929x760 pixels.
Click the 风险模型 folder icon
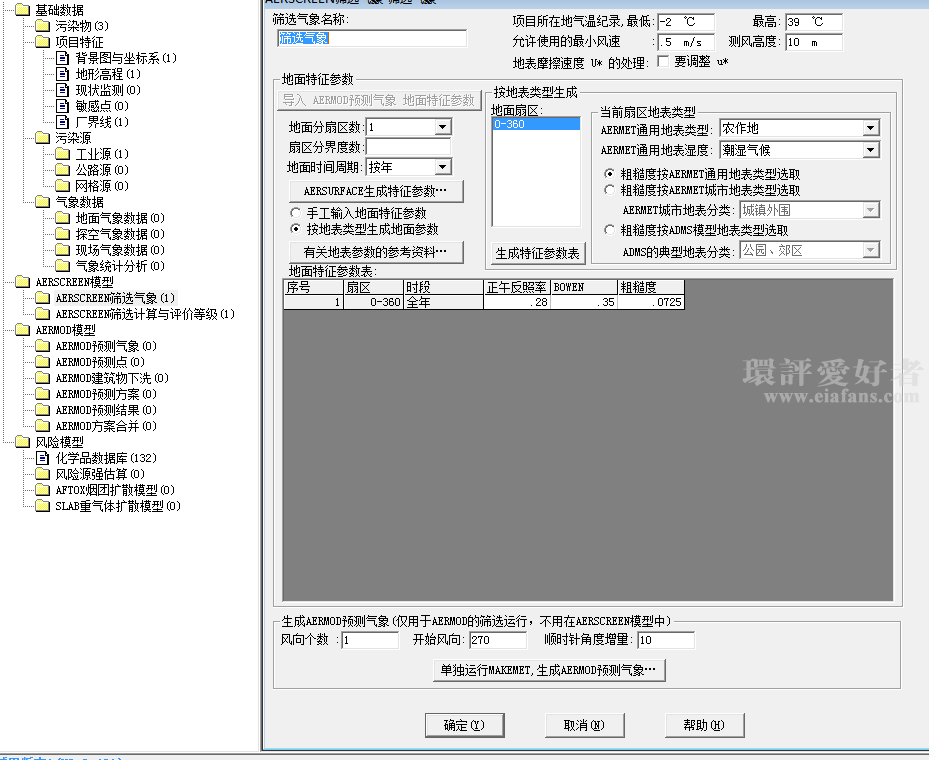pyautogui.click(x=23, y=441)
